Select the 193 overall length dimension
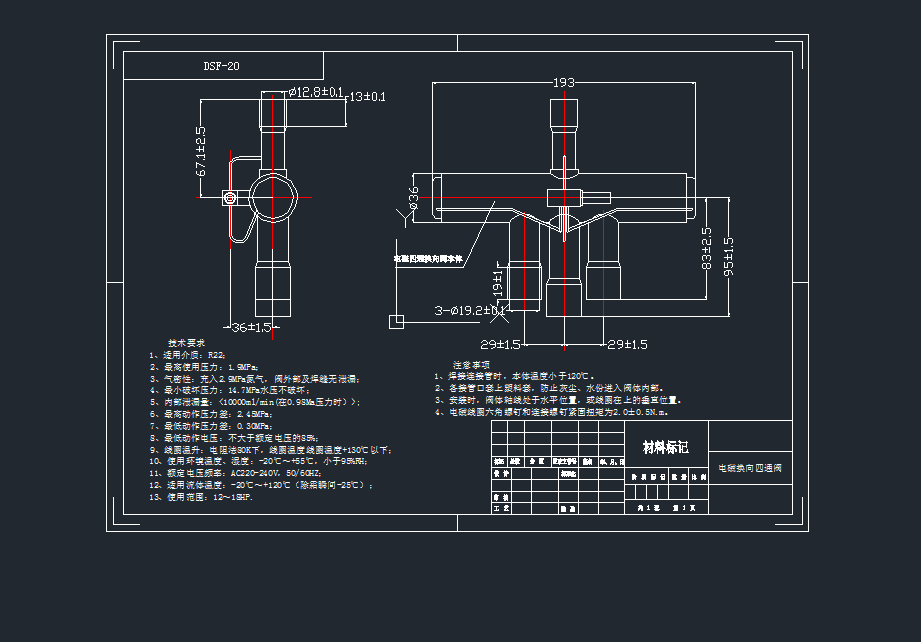This screenshot has width=921, height=642. pos(564,83)
